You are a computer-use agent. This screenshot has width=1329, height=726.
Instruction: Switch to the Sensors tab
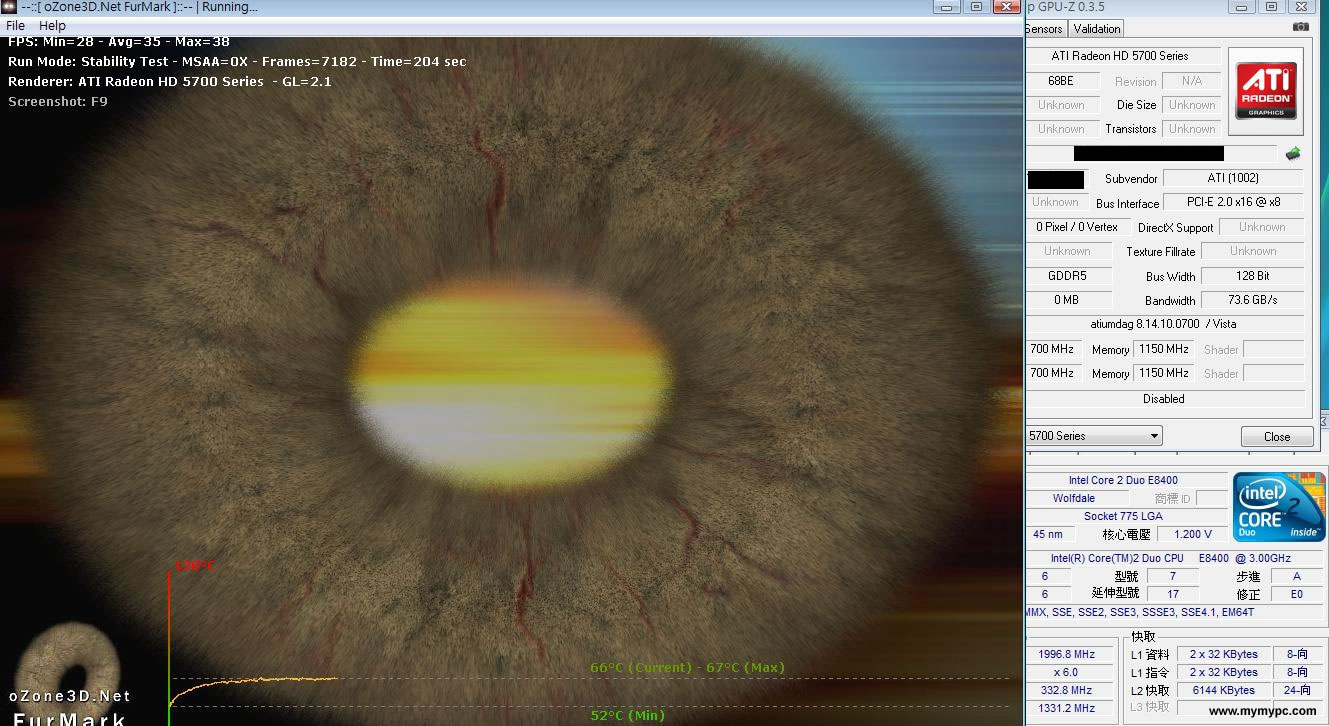pyautogui.click(x=1044, y=28)
